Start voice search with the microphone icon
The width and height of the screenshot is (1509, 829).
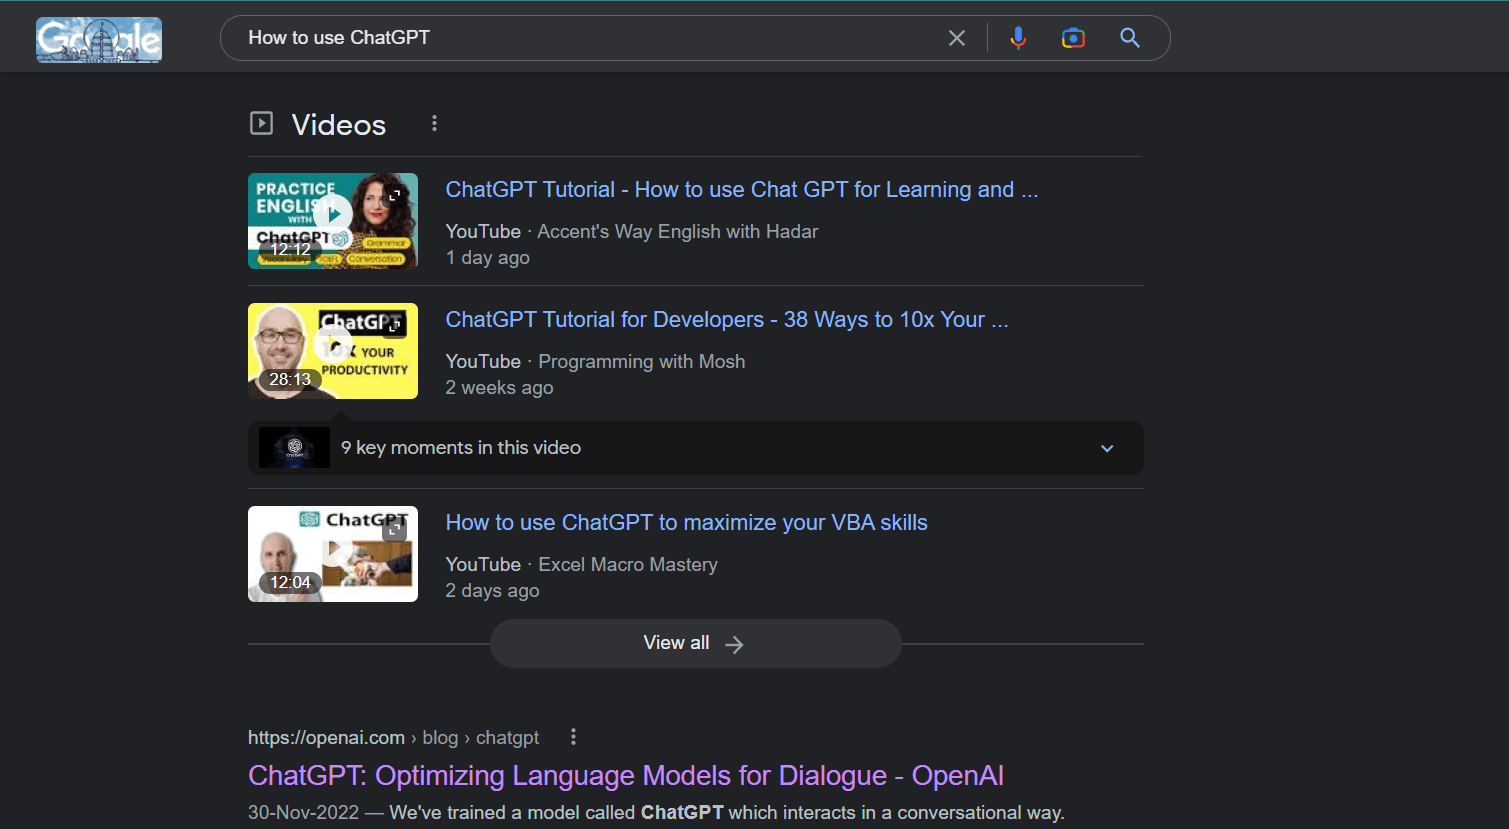click(1018, 38)
